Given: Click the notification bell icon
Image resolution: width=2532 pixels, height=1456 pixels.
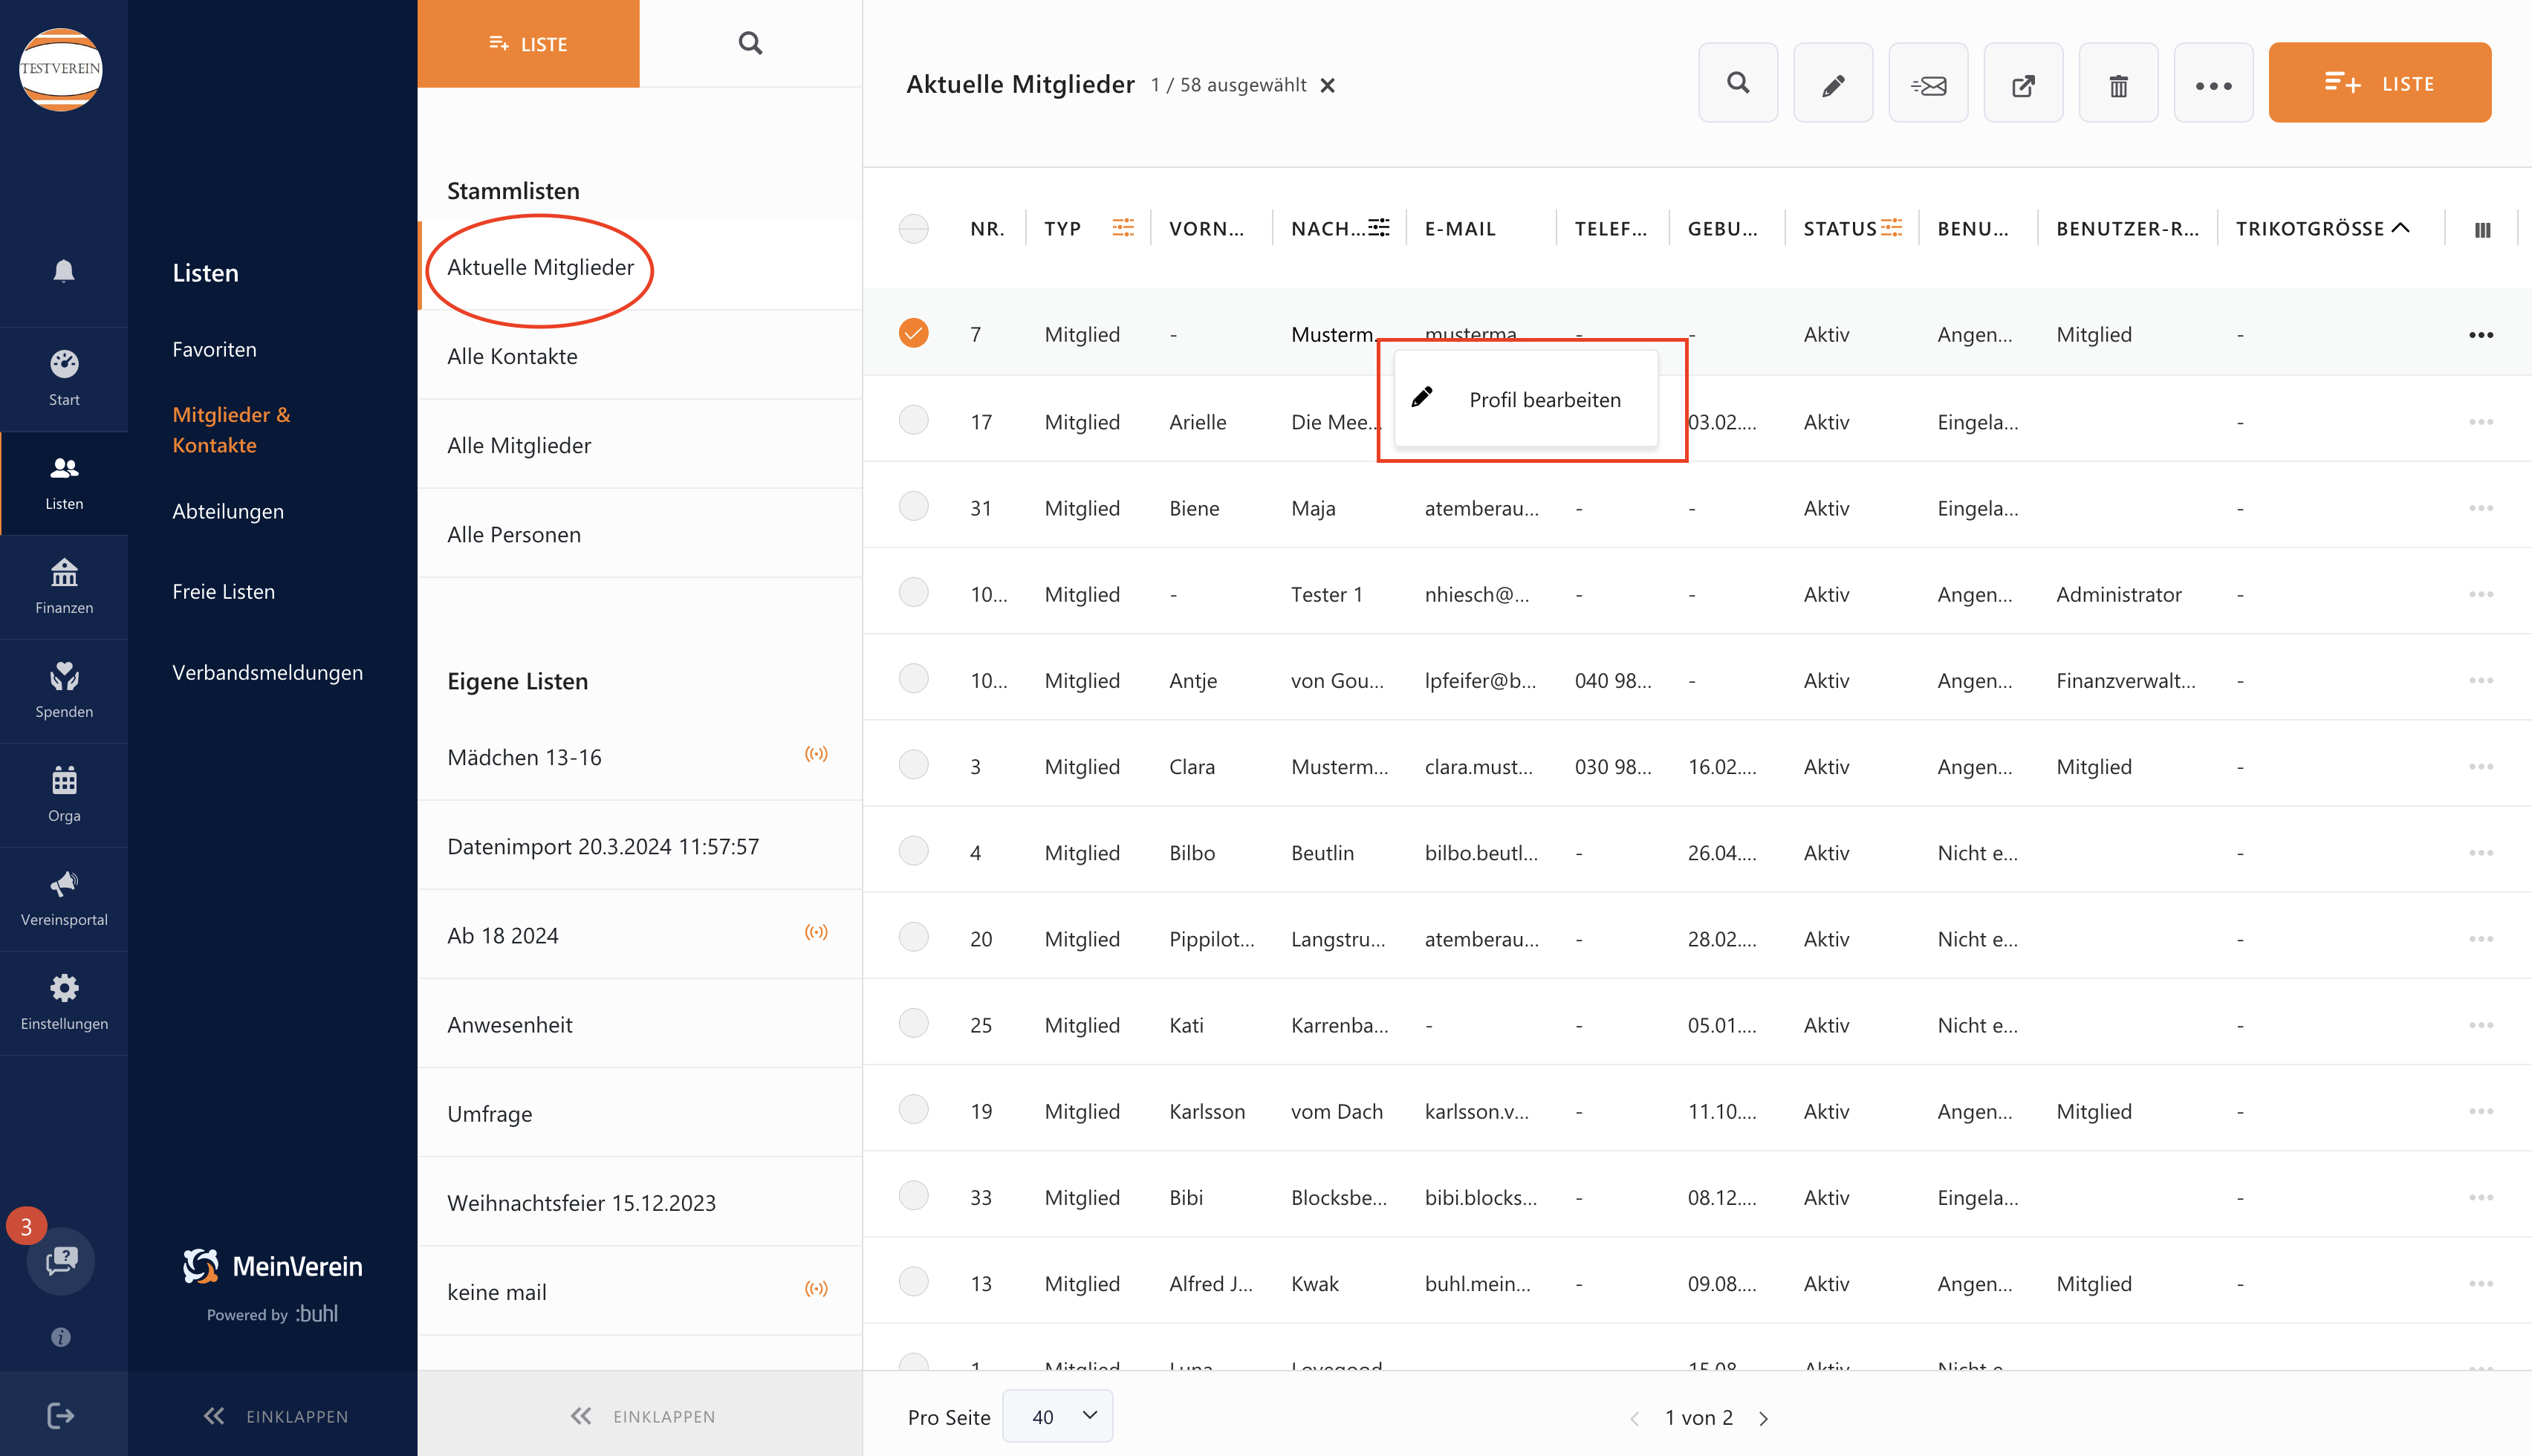Looking at the screenshot, I should click(x=64, y=270).
